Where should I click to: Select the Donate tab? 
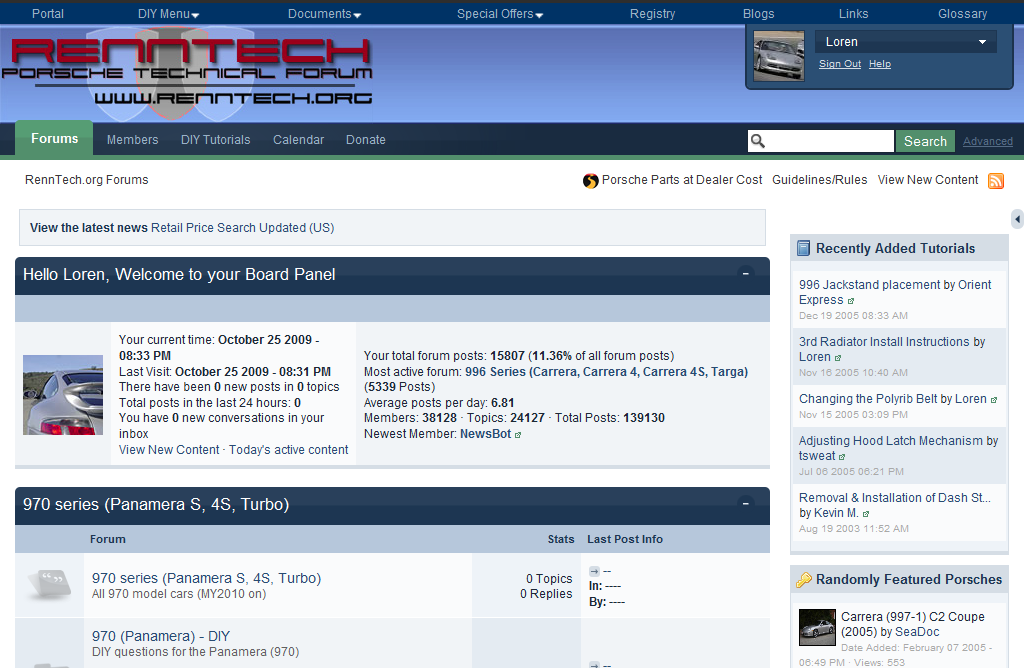366,140
